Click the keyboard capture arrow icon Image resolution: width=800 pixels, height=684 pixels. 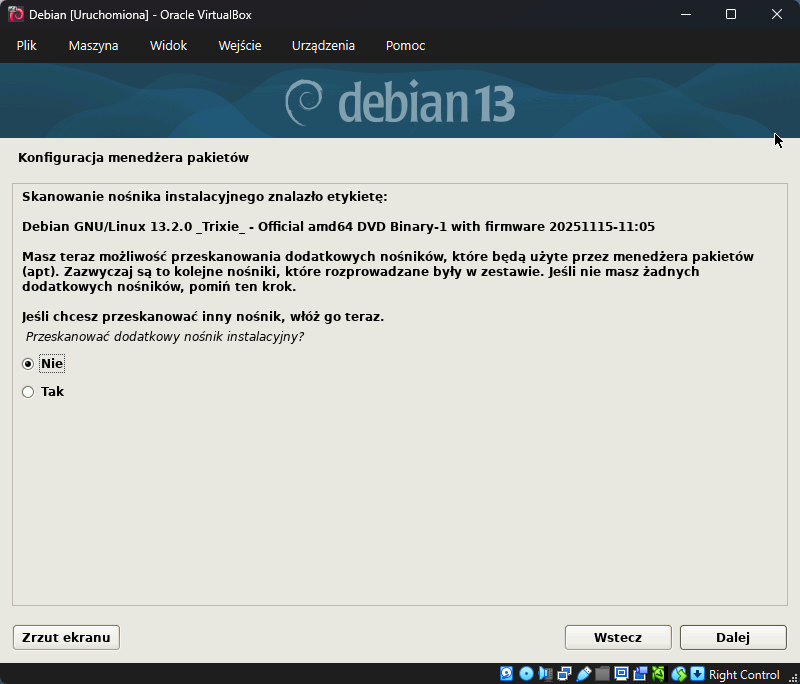(x=697, y=674)
